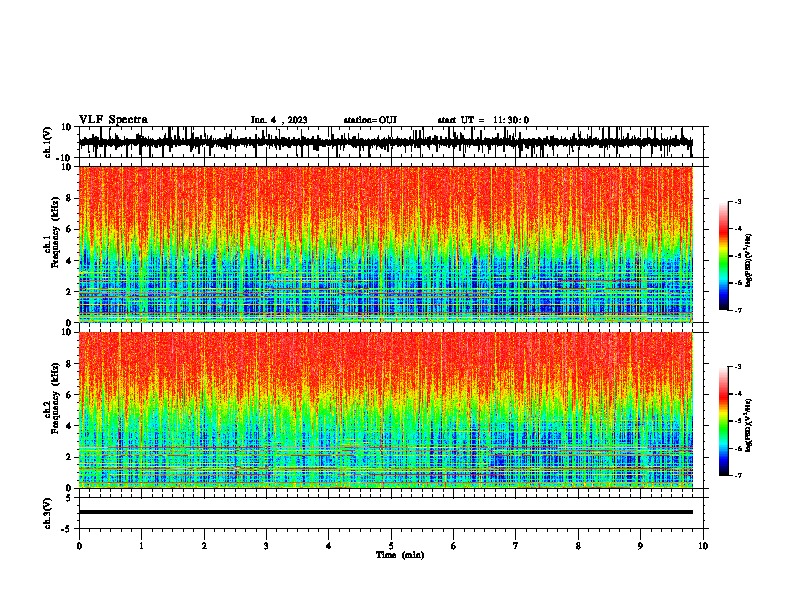Click the "VLF Spectra" plot title
This screenshot has width=792, height=612.
pyautogui.click(x=113, y=120)
